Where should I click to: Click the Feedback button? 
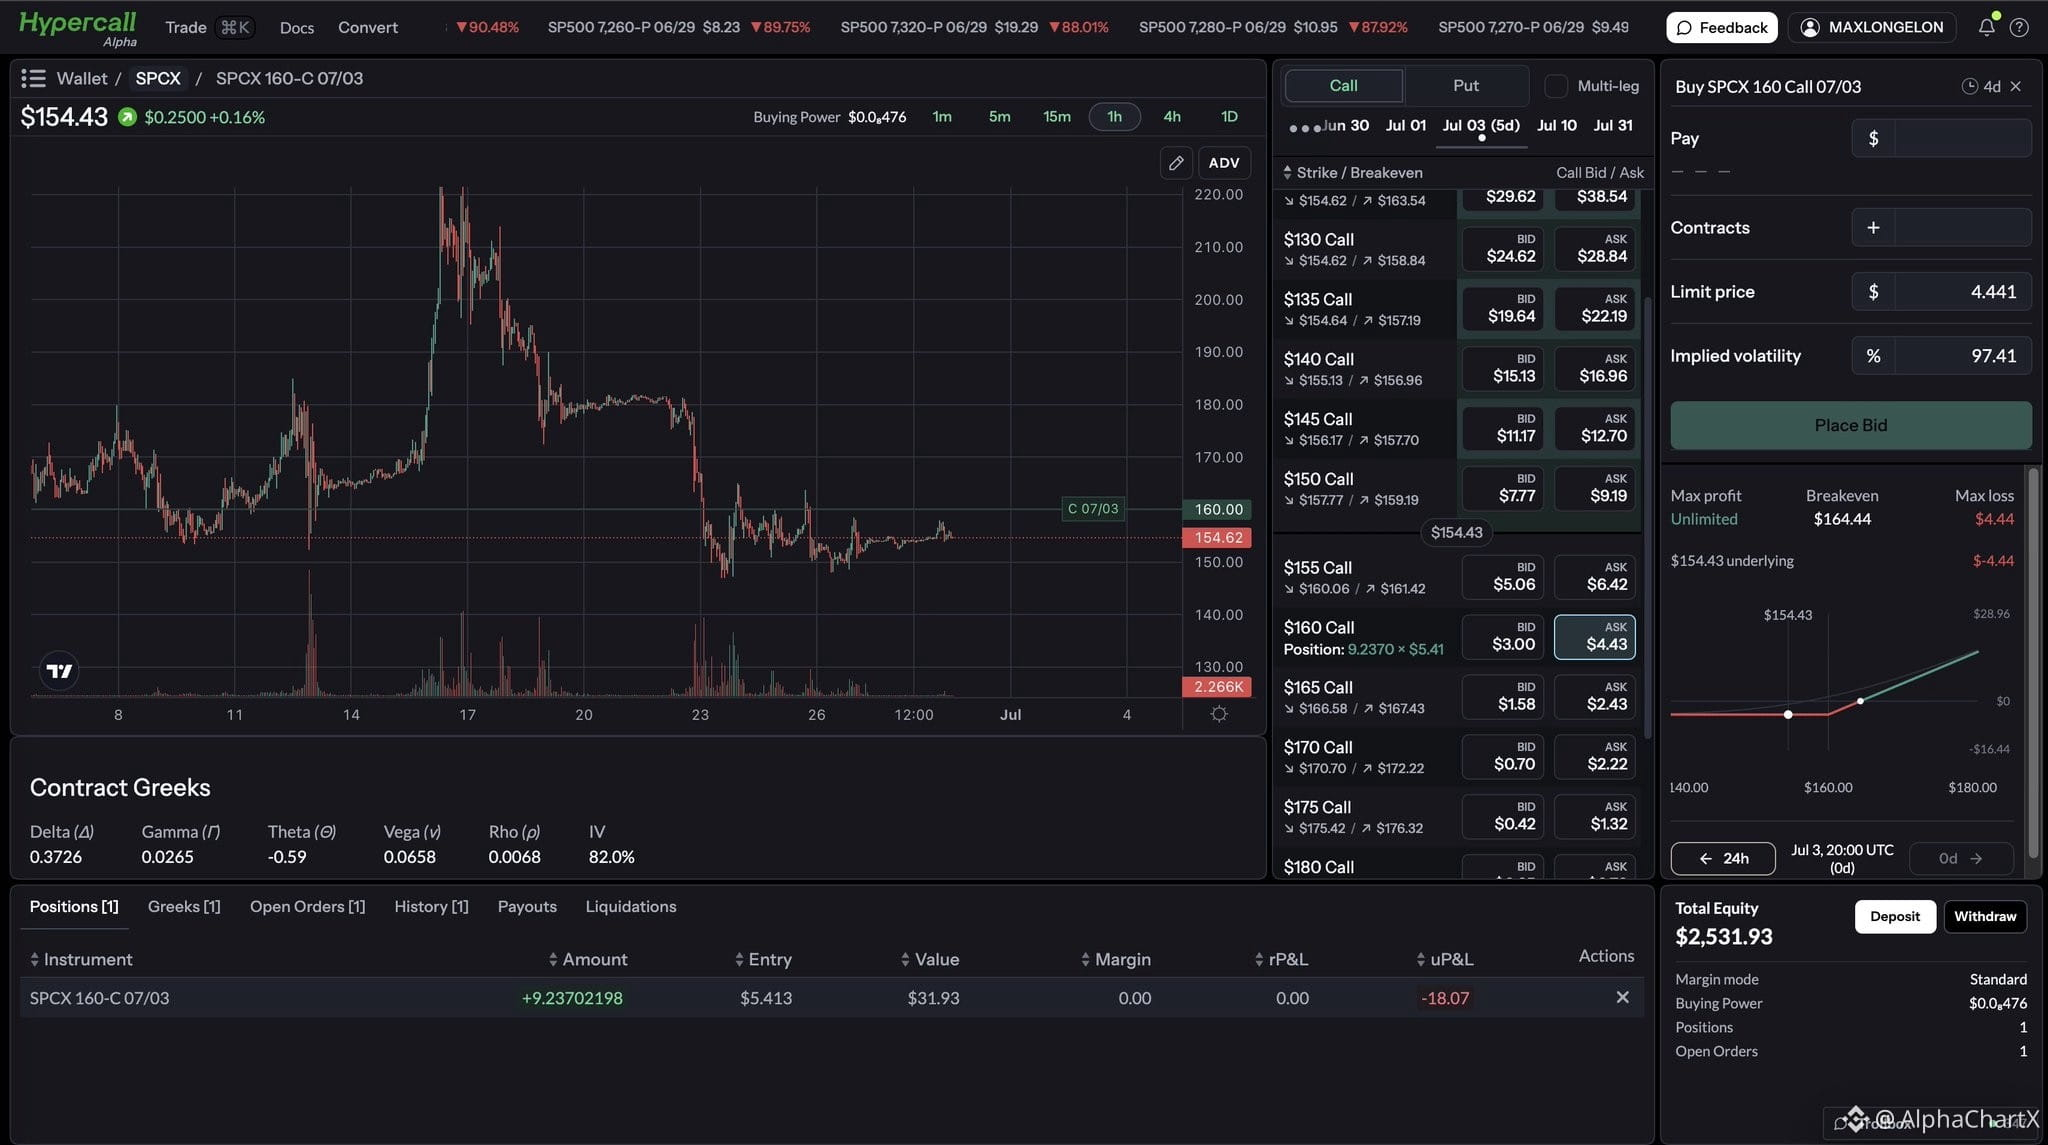point(1721,27)
